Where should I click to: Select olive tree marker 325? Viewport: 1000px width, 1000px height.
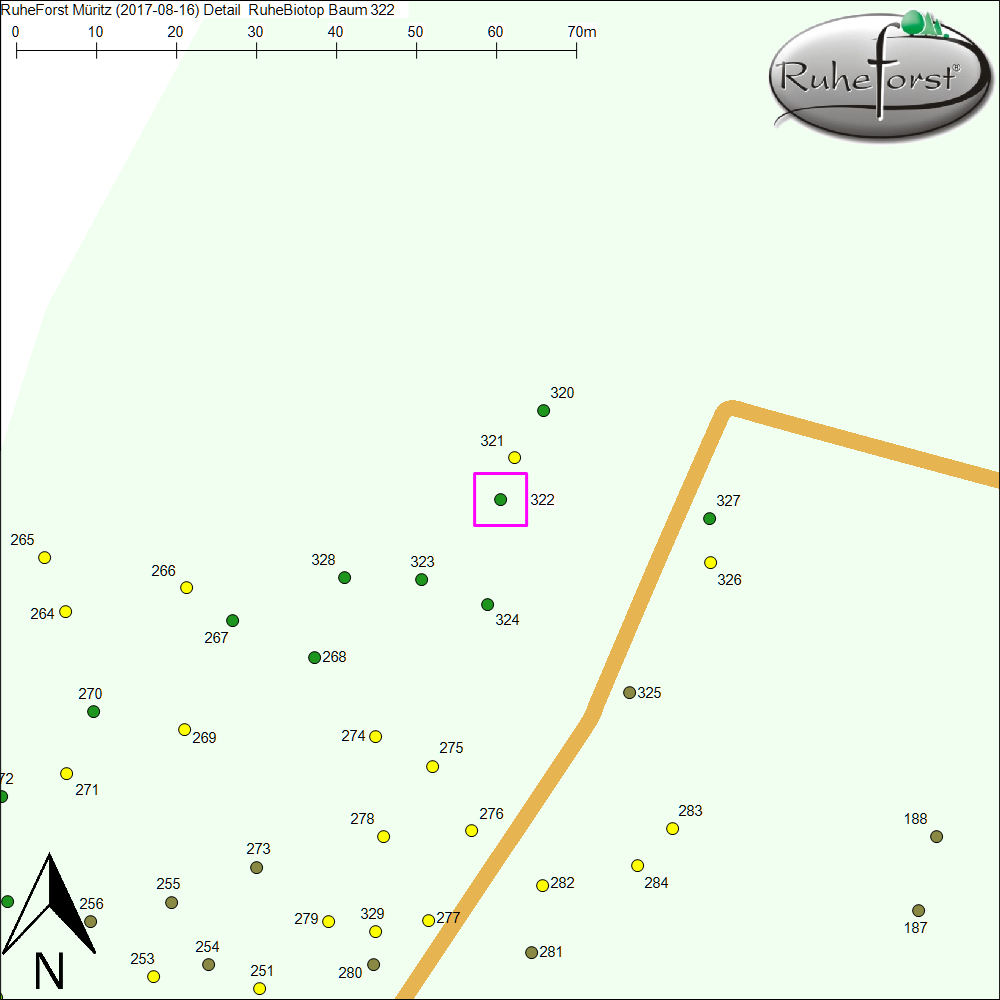629,692
